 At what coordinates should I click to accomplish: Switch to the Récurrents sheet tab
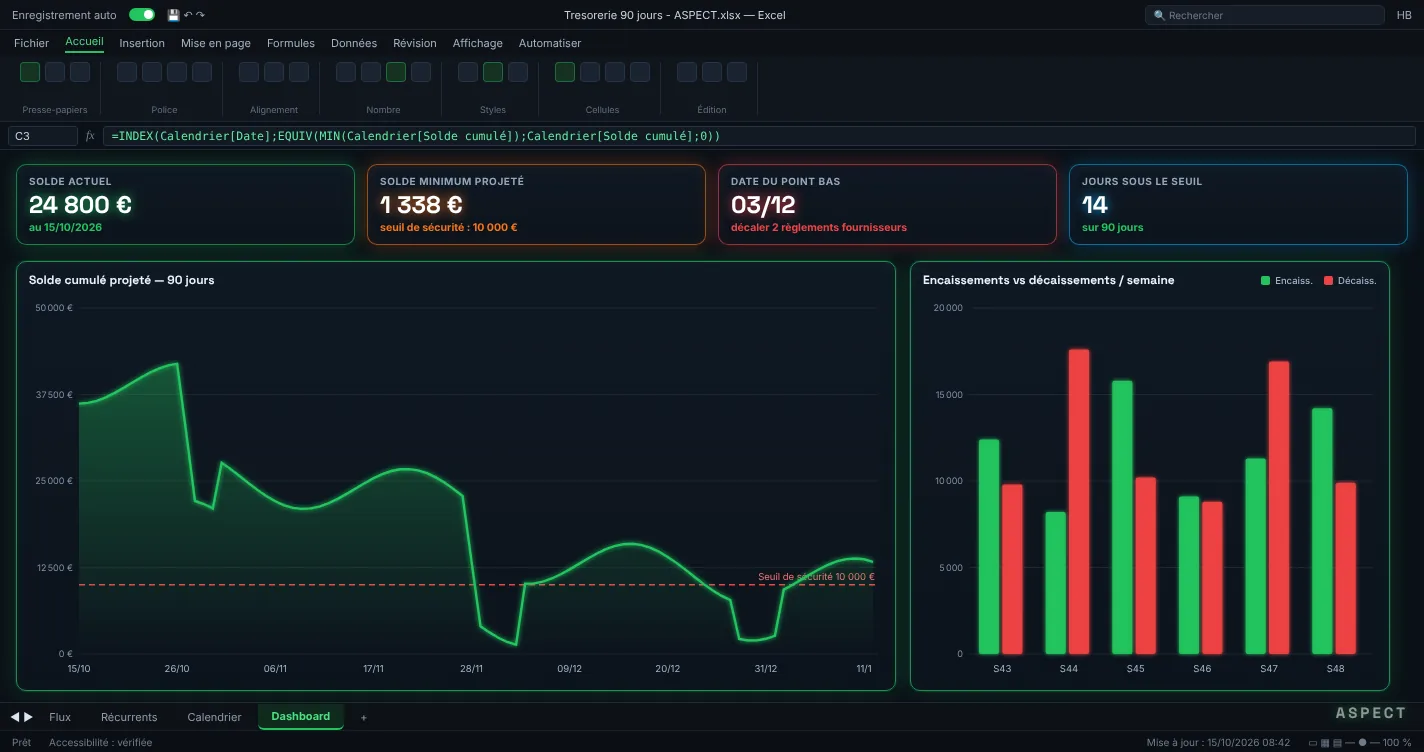pyautogui.click(x=129, y=717)
